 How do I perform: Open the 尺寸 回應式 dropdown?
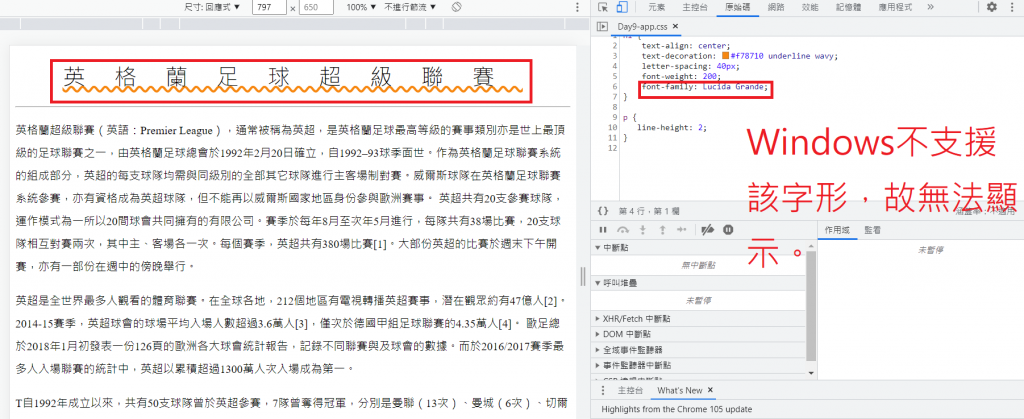tap(212, 7)
